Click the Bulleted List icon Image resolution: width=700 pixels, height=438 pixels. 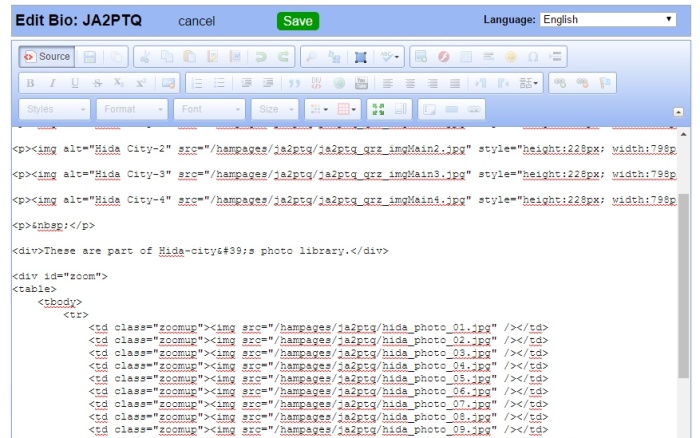point(219,83)
